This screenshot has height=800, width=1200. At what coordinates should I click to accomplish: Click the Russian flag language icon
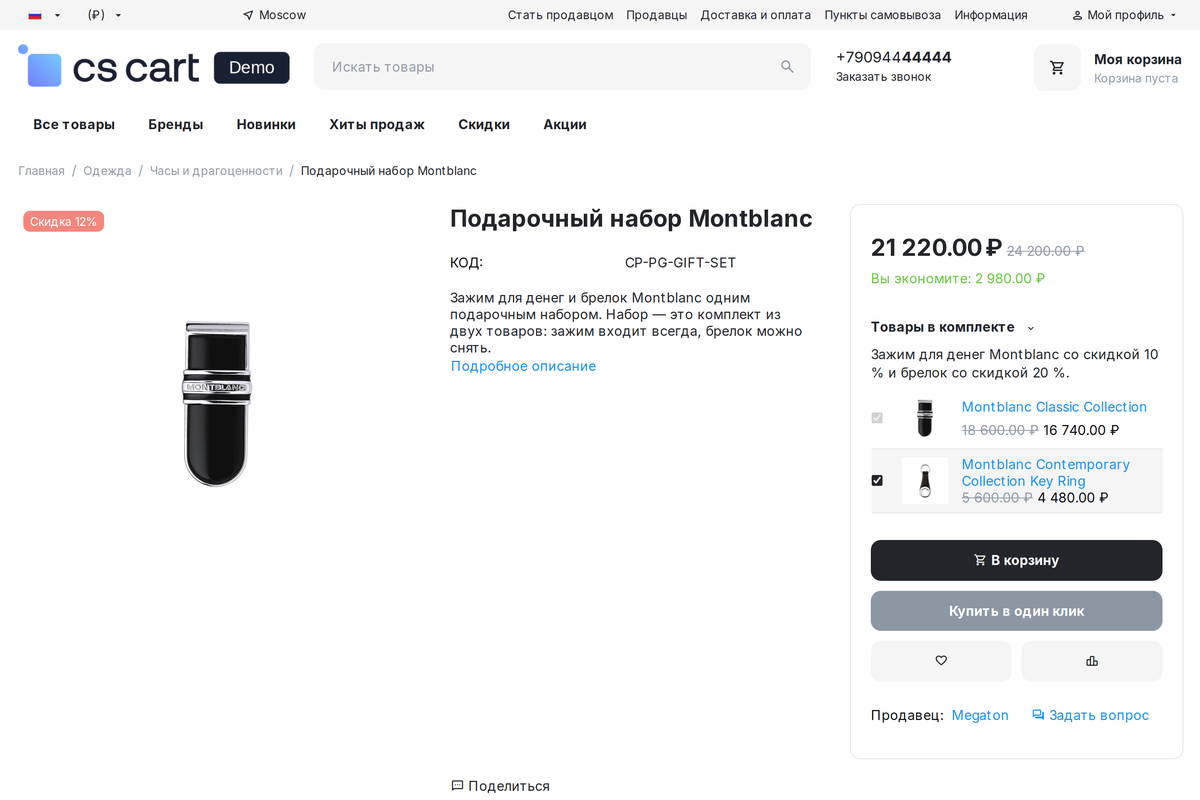point(35,15)
